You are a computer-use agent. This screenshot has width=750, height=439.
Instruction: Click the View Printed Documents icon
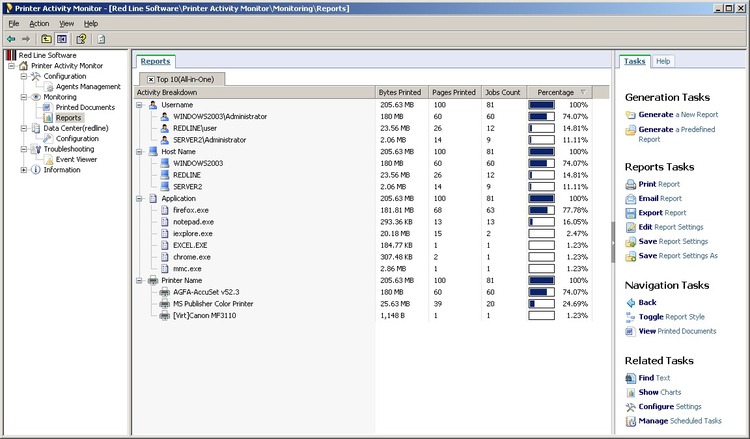[x=630, y=331]
